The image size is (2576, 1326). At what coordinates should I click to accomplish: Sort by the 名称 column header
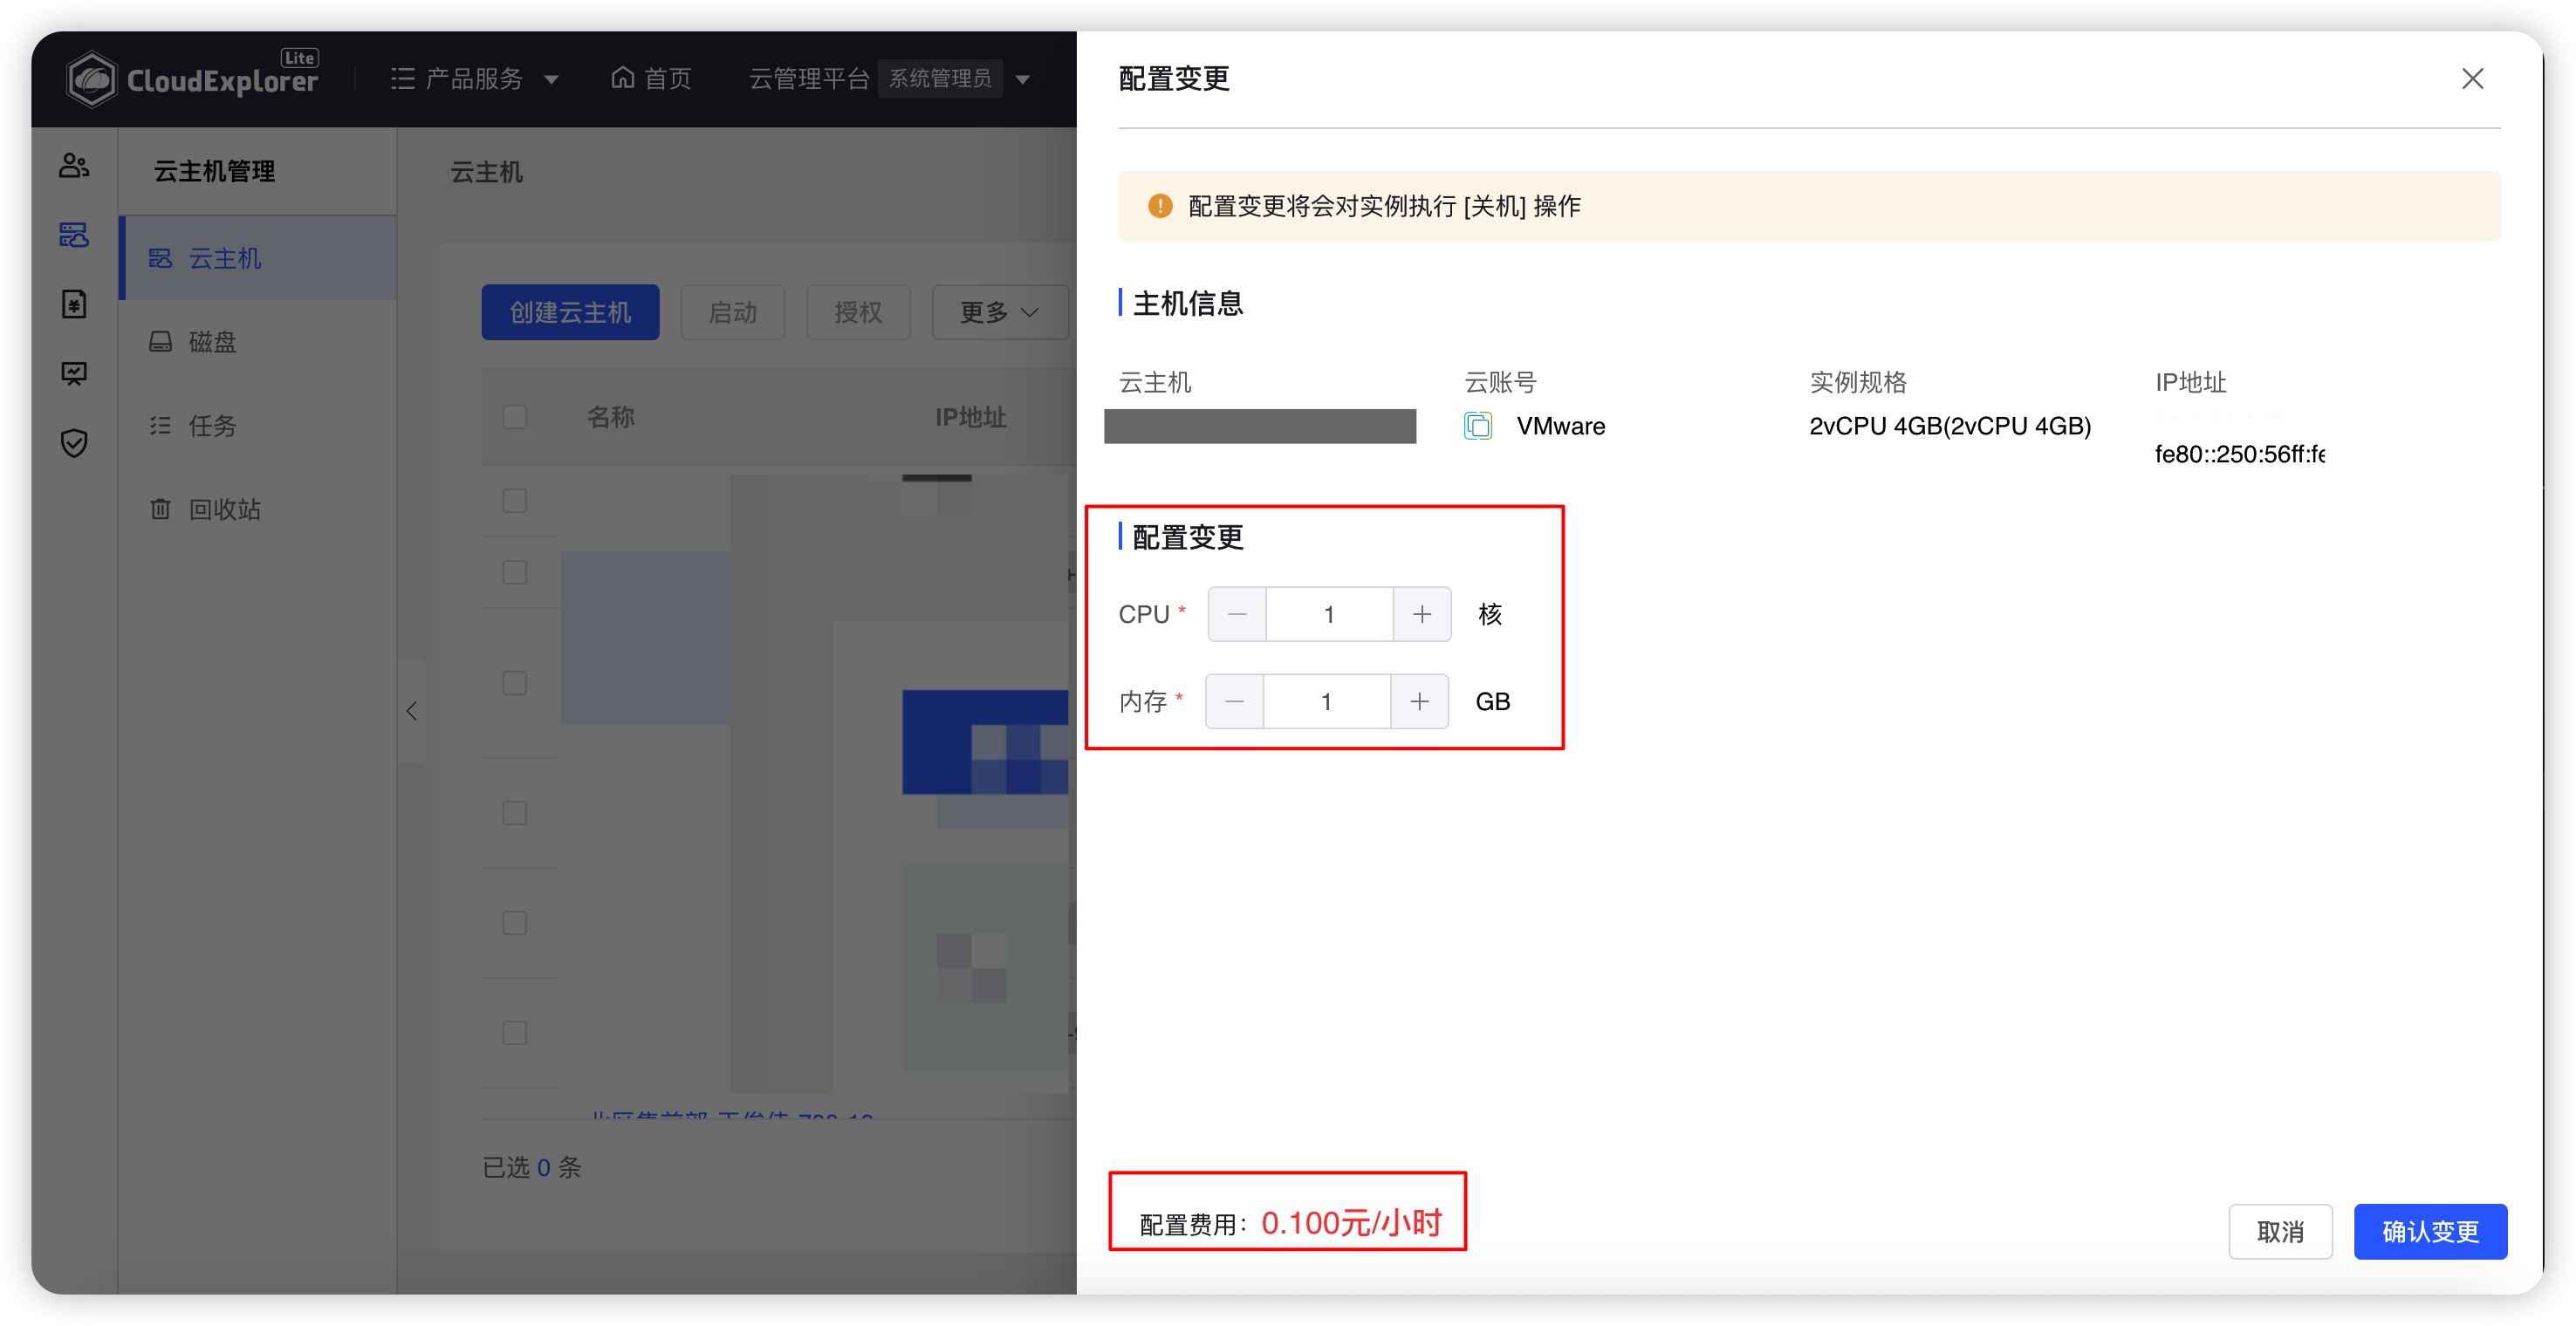tap(611, 417)
